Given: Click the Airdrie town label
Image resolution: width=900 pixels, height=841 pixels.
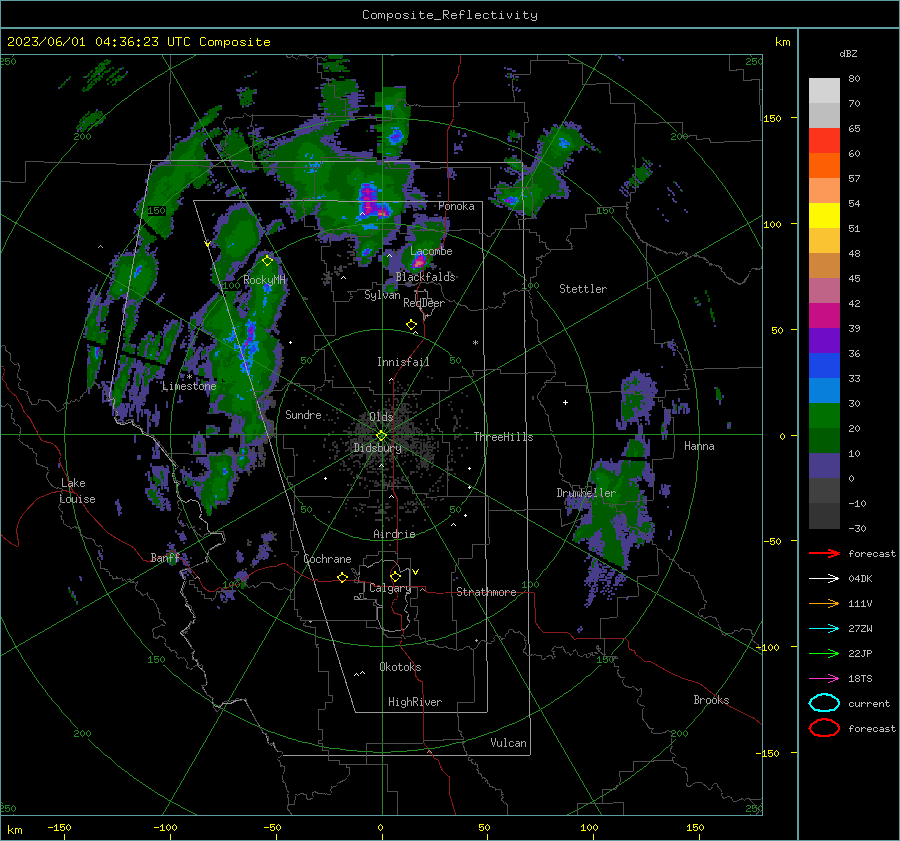Looking at the screenshot, I should (394, 534).
